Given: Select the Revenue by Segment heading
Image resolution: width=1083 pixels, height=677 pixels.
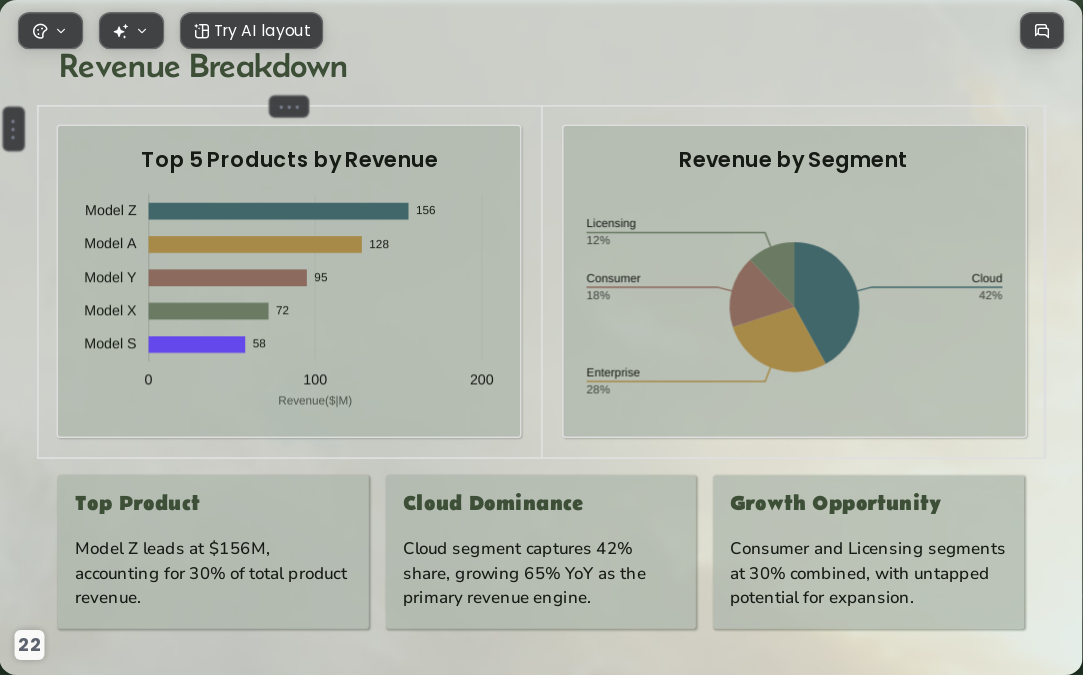Looking at the screenshot, I should tap(793, 160).
